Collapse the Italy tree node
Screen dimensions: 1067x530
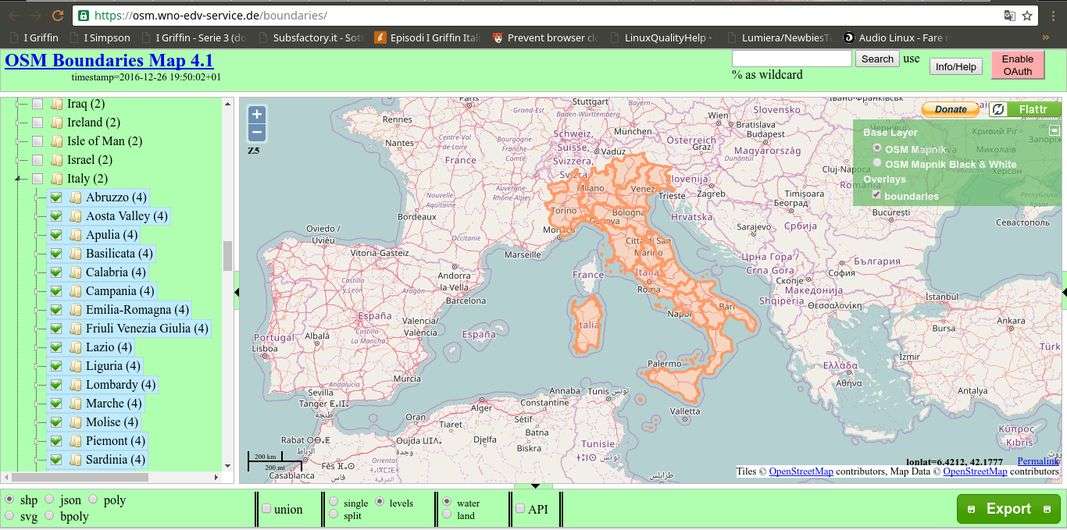(19, 179)
